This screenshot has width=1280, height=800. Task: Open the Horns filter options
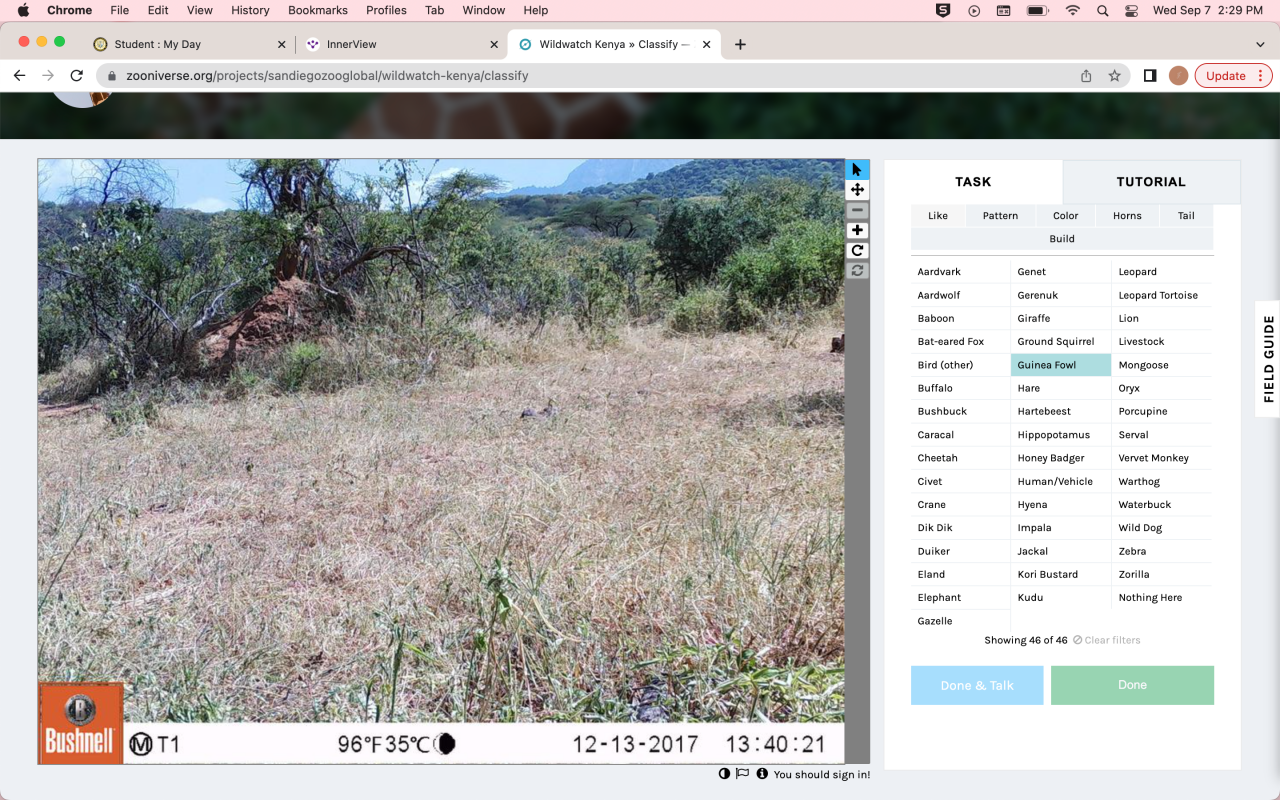(x=1127, y=216)
